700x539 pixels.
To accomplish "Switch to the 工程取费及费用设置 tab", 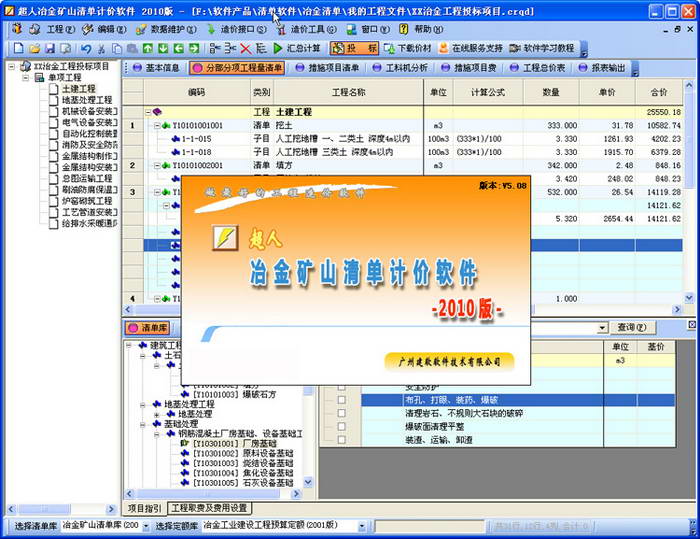I will [x=209, y=508].
